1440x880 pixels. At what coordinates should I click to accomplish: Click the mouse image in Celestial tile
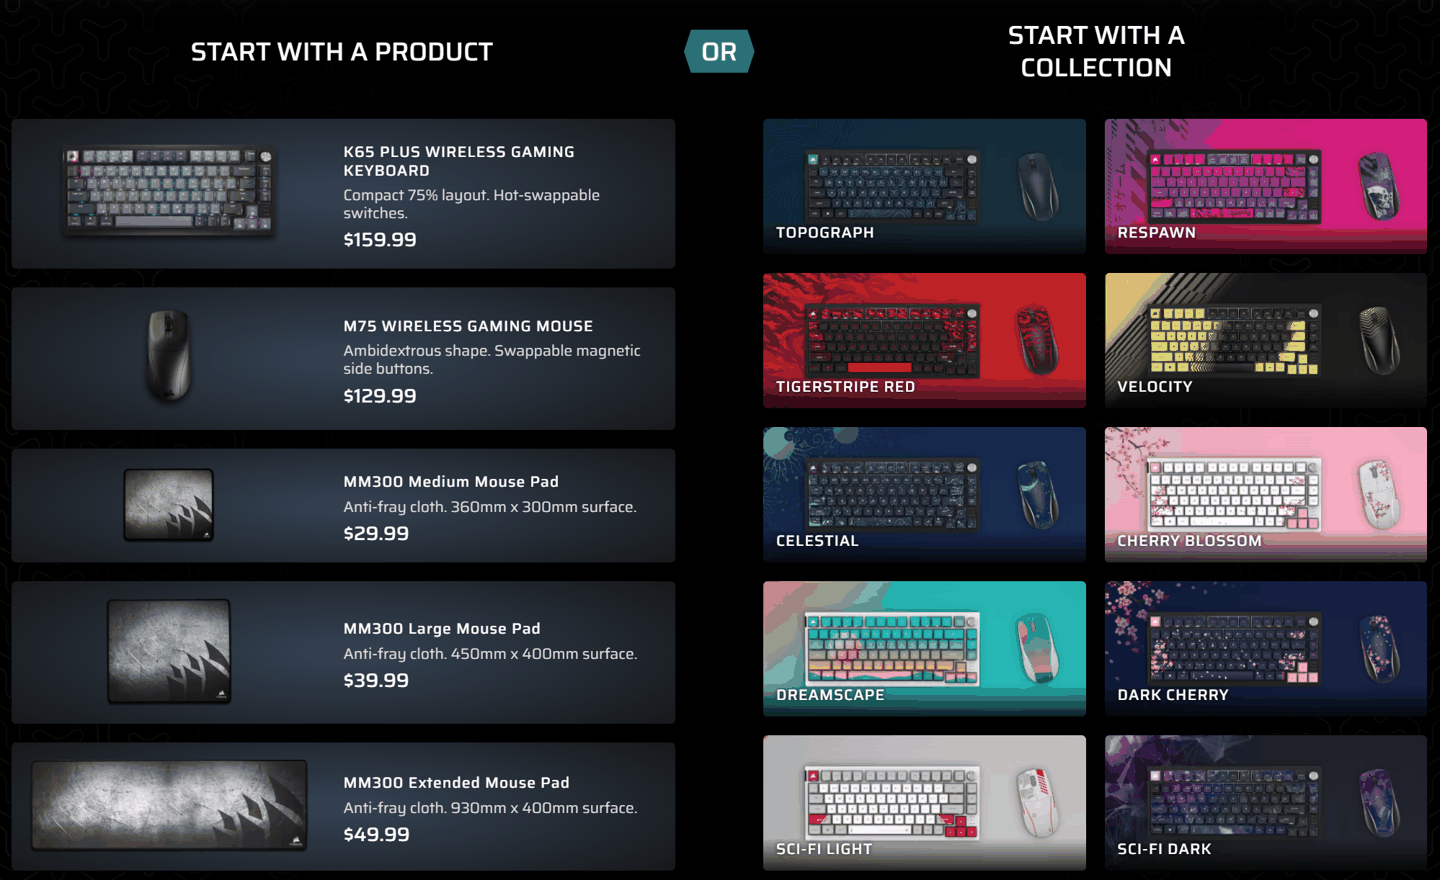coord(1037,494)
